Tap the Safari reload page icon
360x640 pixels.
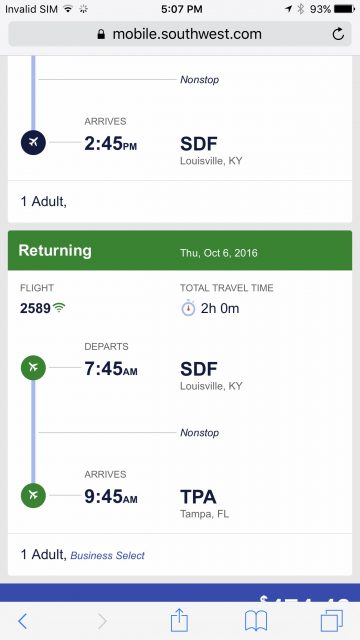click(338, 34)
